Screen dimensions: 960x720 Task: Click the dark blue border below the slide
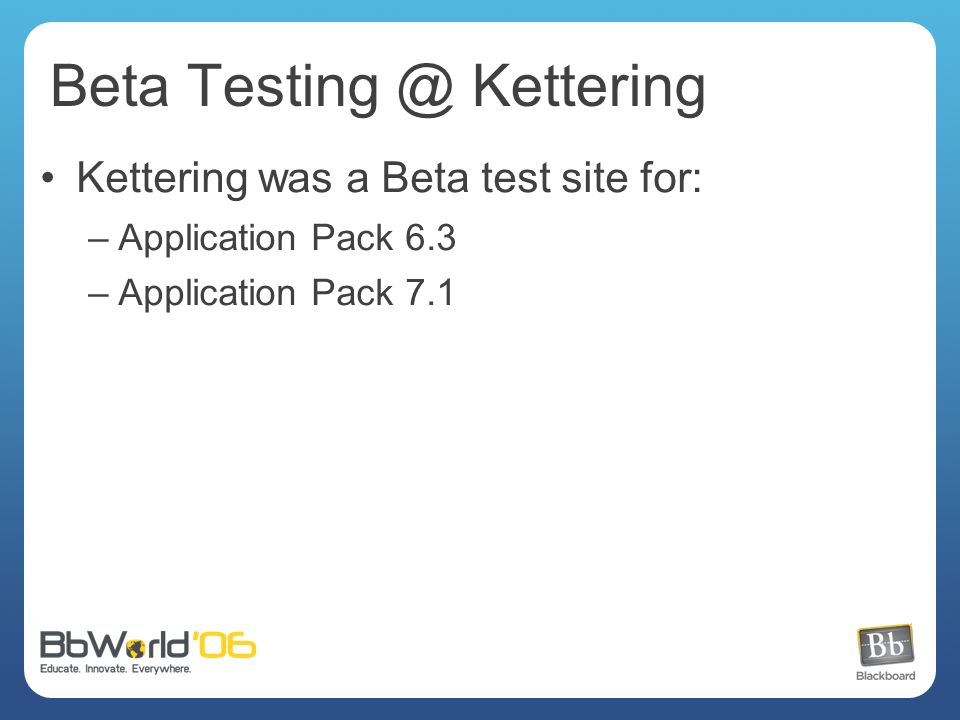tap(480, 710)
